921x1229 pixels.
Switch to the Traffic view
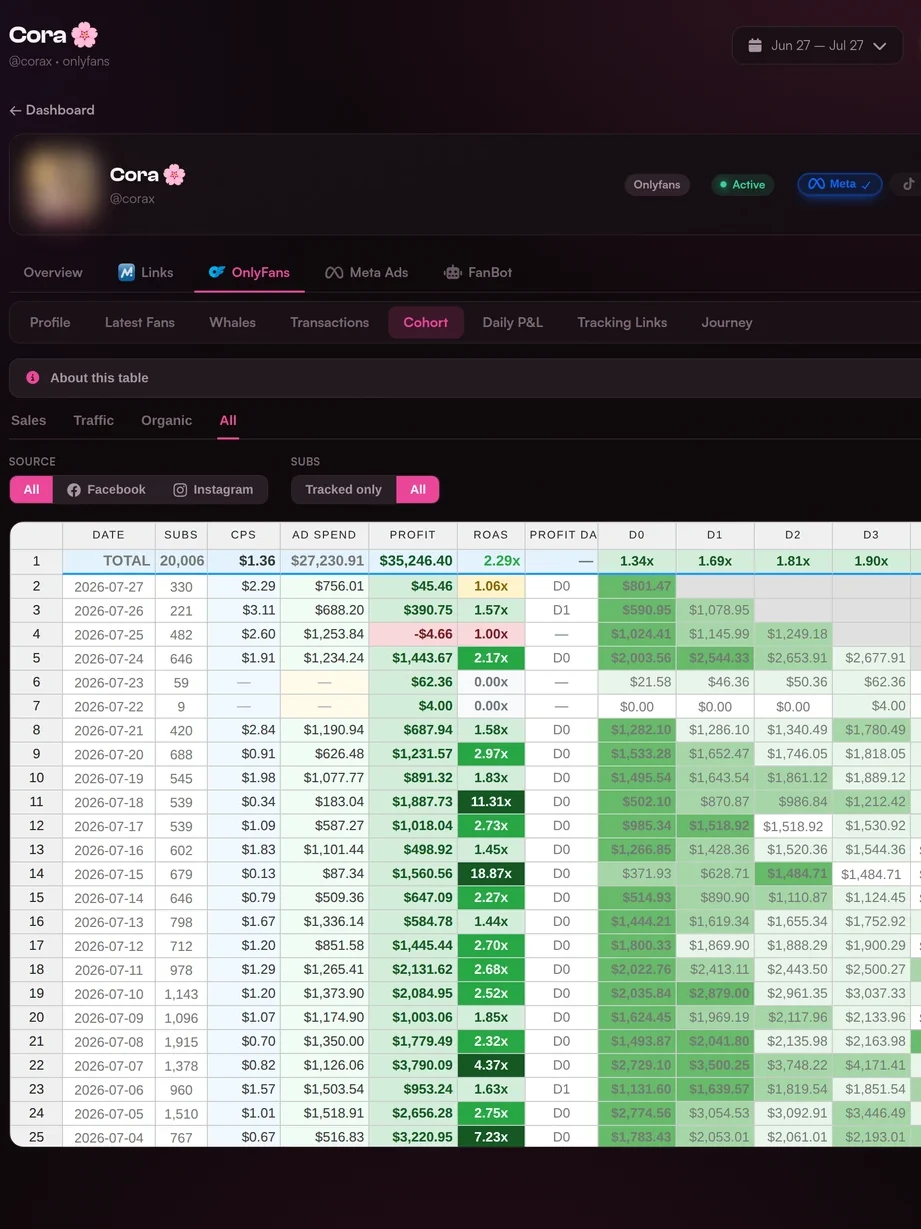coord(94,420)
